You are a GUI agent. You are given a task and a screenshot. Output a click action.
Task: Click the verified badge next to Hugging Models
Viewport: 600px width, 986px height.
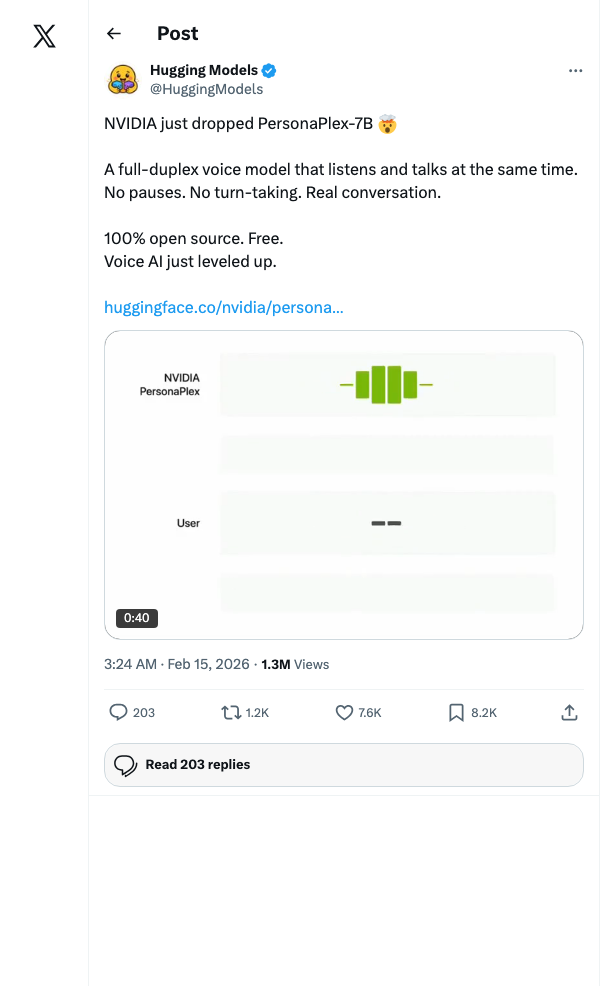pos(267,70)
